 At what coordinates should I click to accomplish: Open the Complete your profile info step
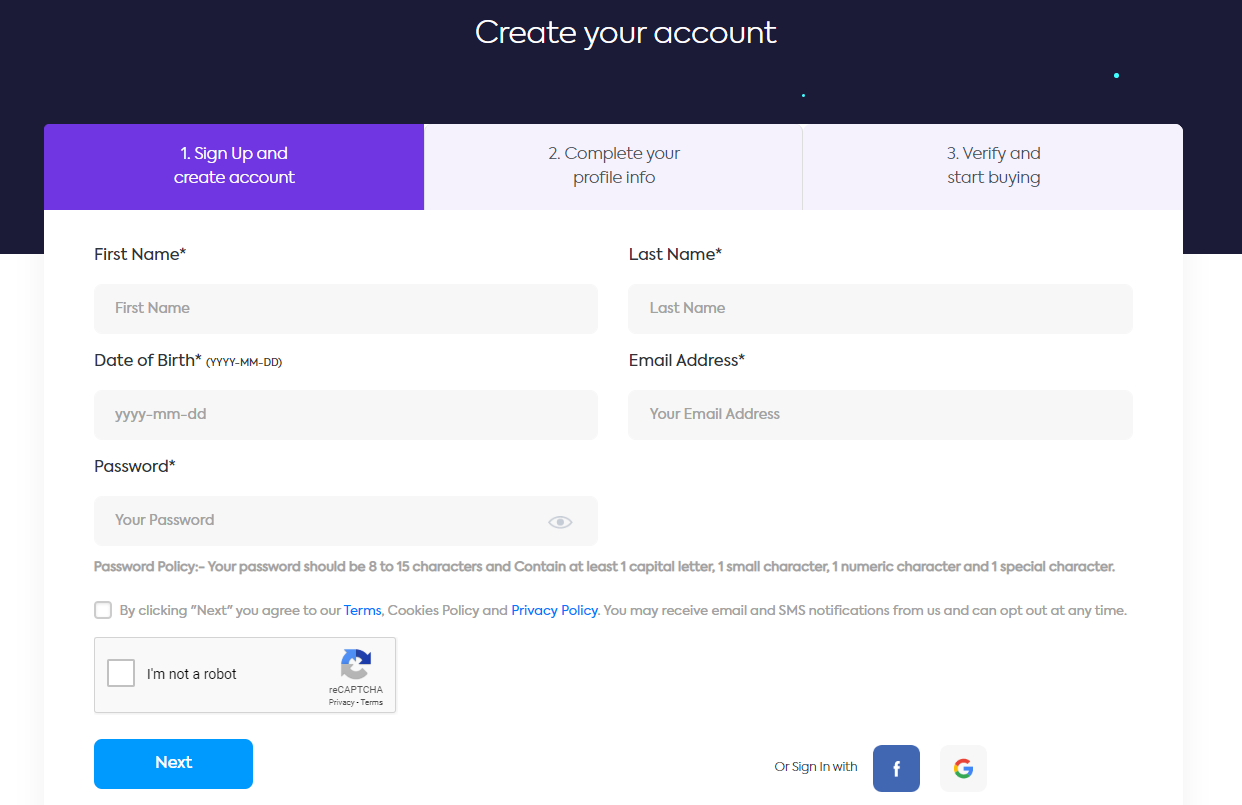[x=613, y=166]
